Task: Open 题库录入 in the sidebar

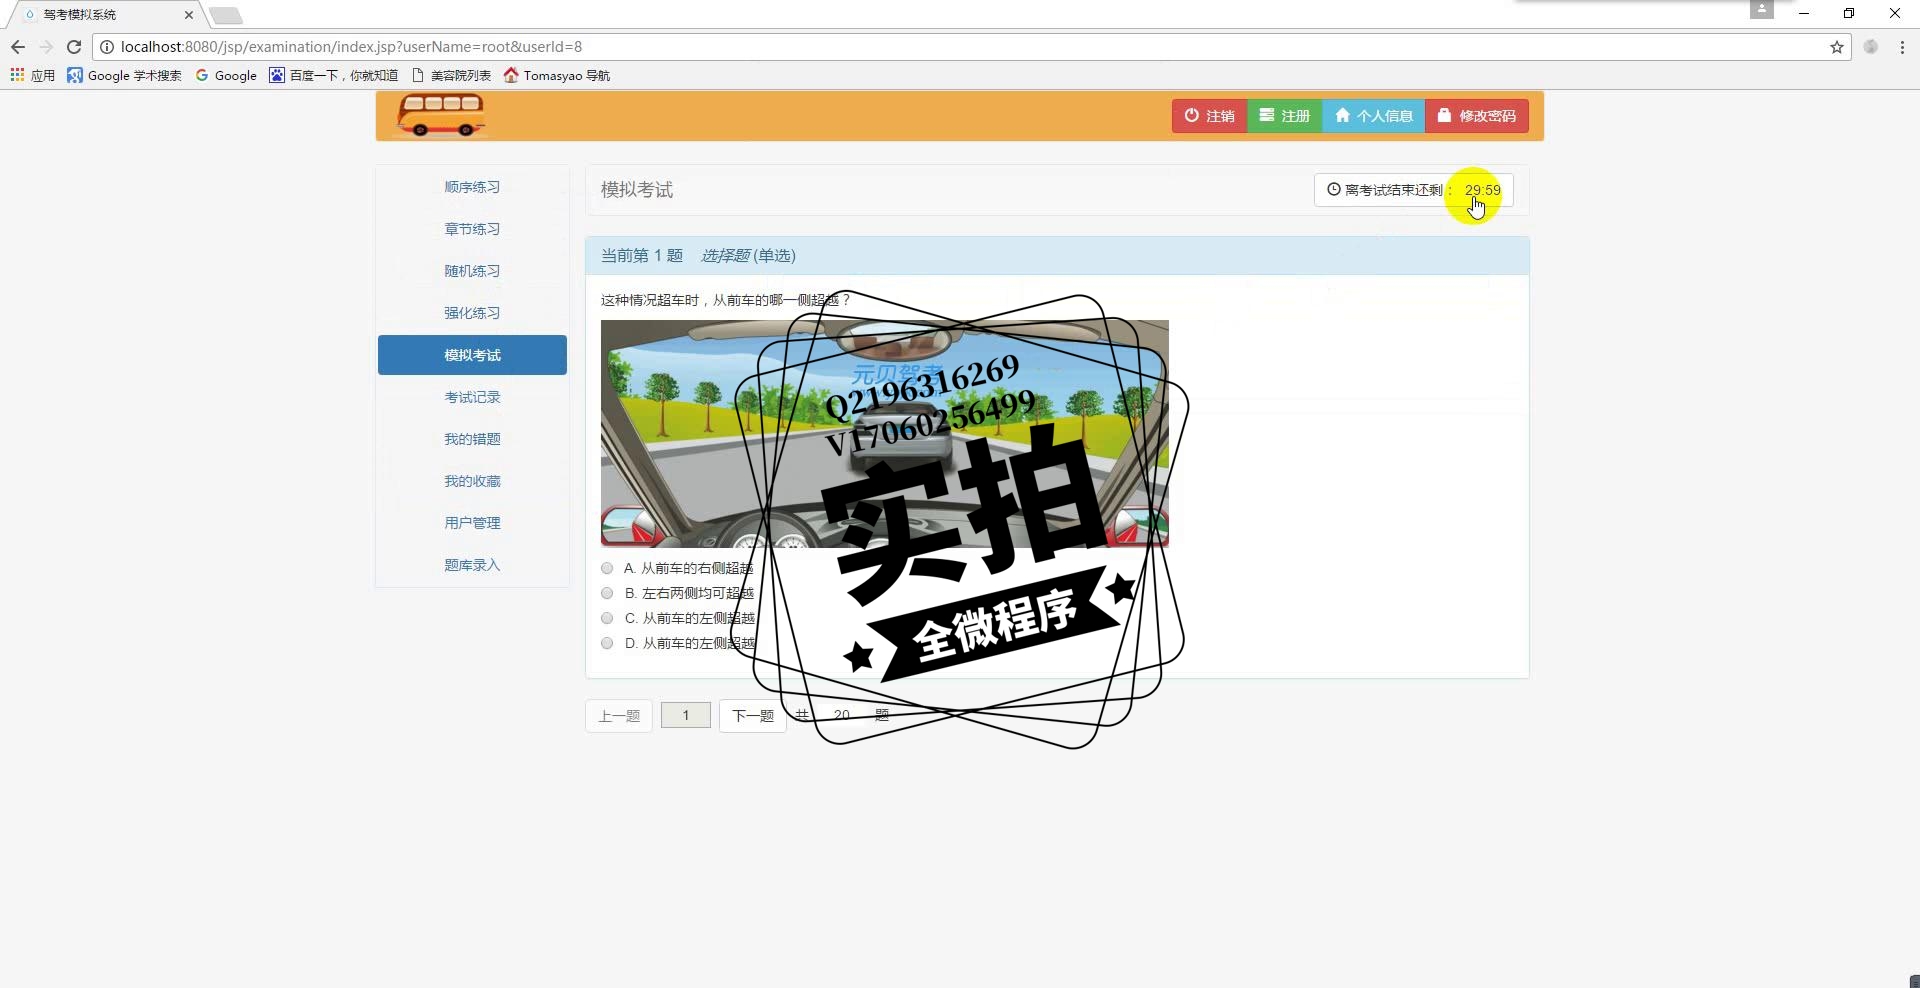Action: (472, 565)
